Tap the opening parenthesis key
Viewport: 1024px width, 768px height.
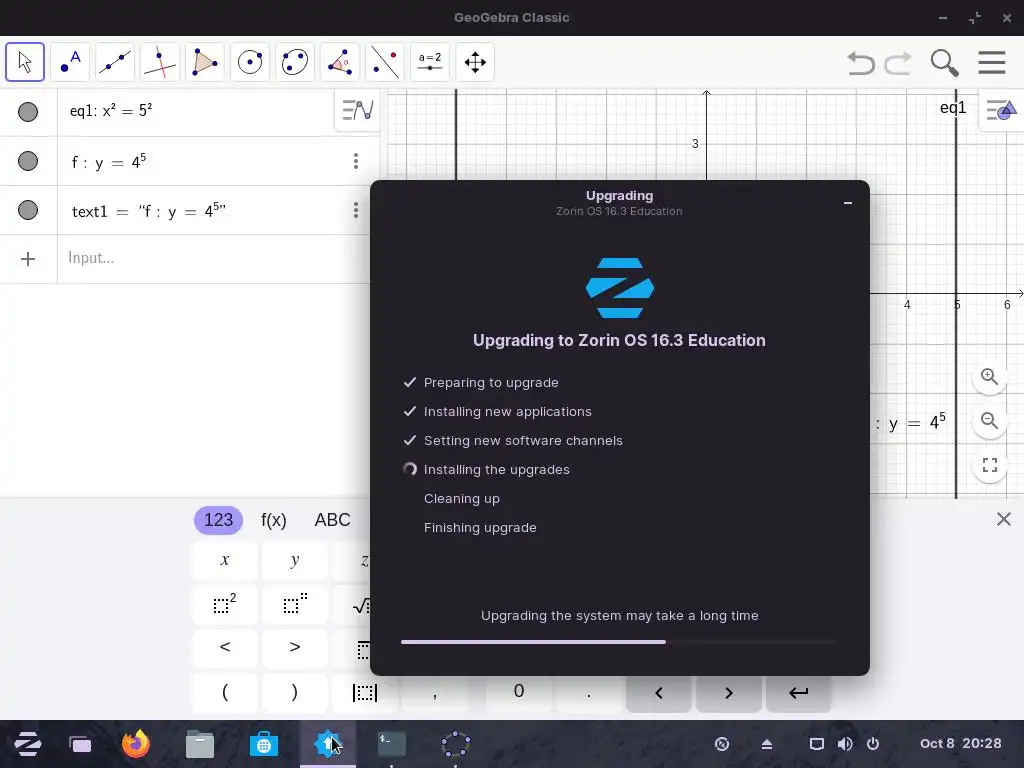(225, 692)
